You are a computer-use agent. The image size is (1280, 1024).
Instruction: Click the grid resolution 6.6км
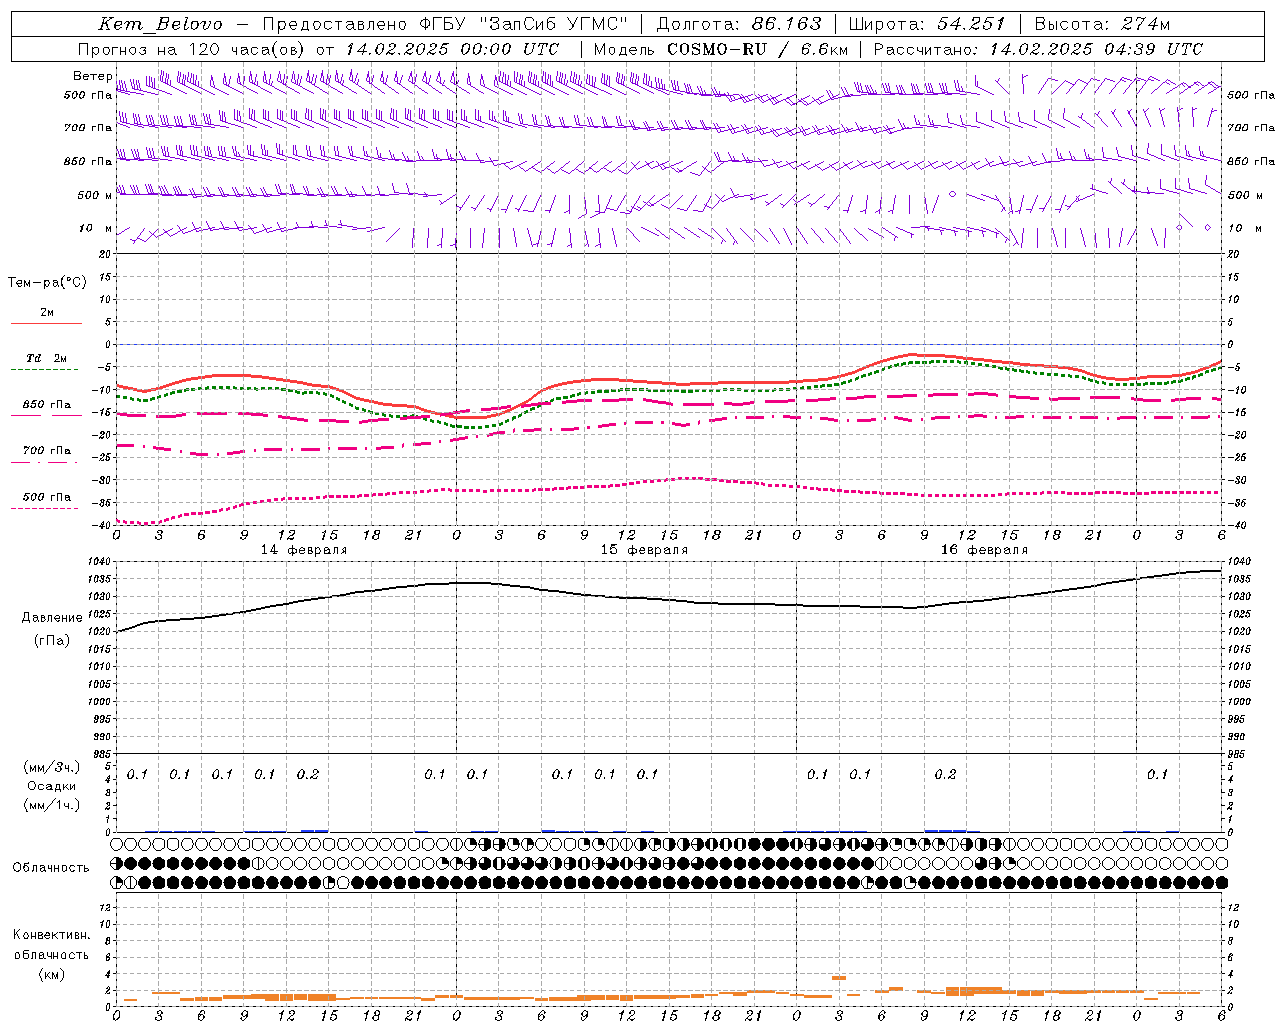(825, 49)
